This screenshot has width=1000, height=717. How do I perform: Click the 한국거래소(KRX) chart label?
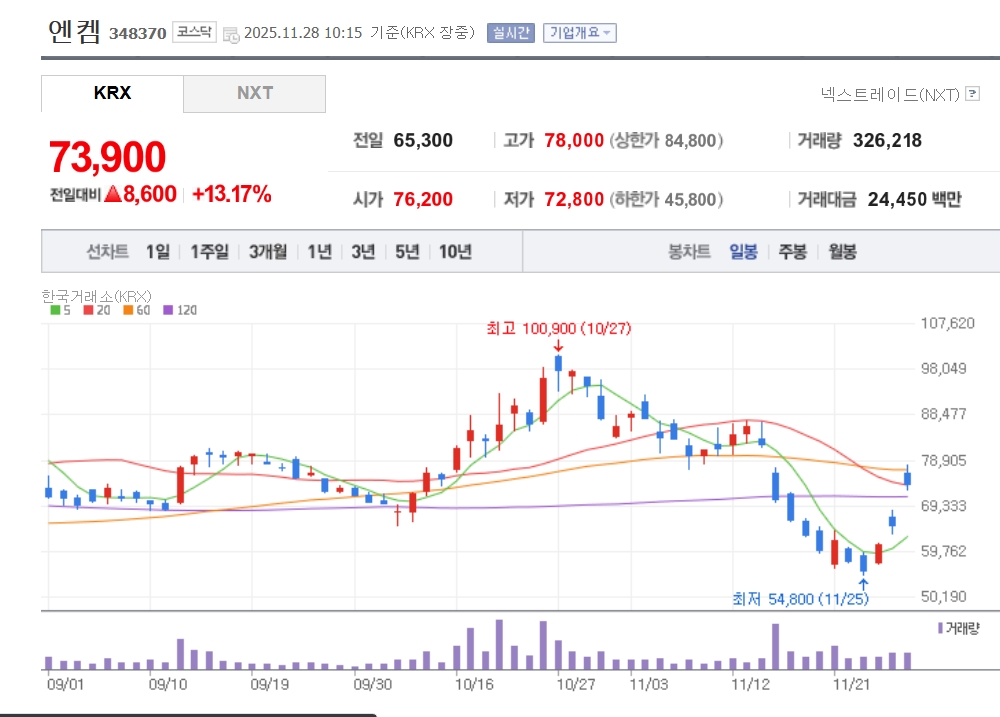[x=96, y=296]
